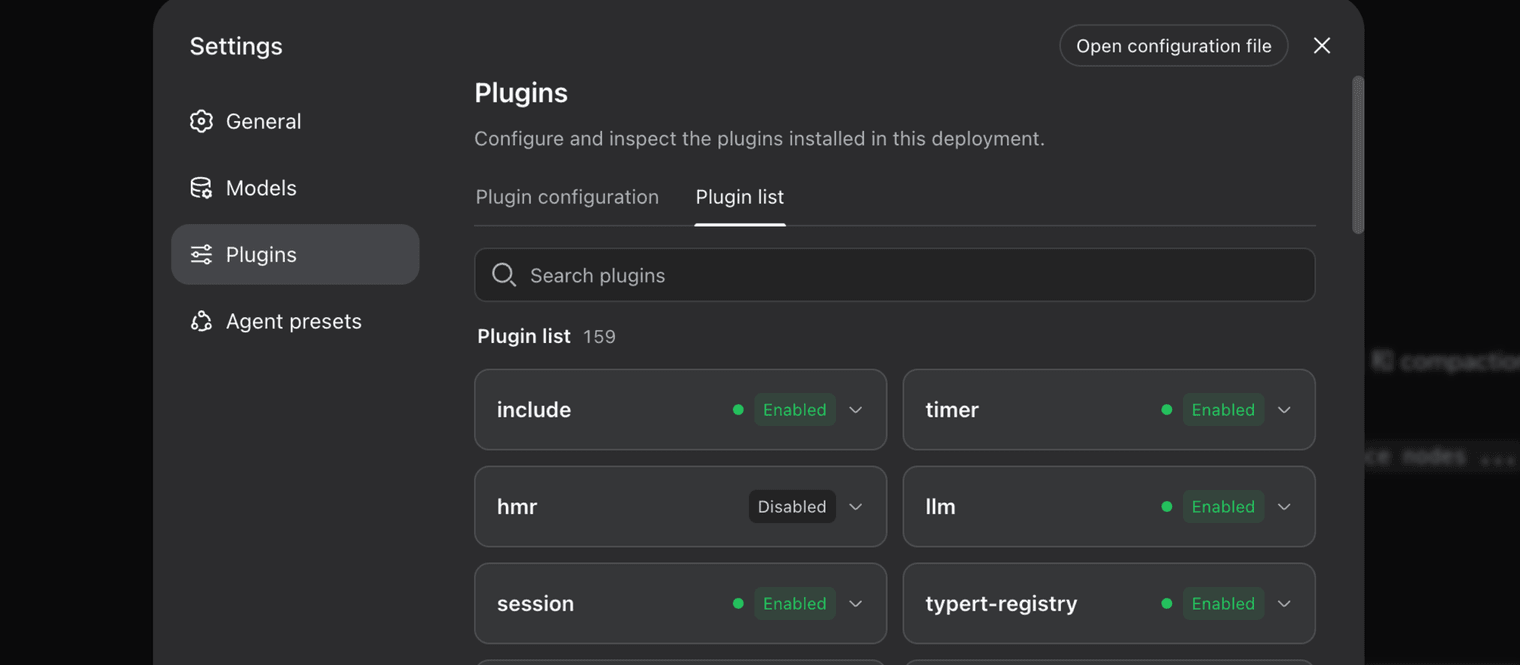Click Enabled badge on include plugin

[x=795, y=410]
